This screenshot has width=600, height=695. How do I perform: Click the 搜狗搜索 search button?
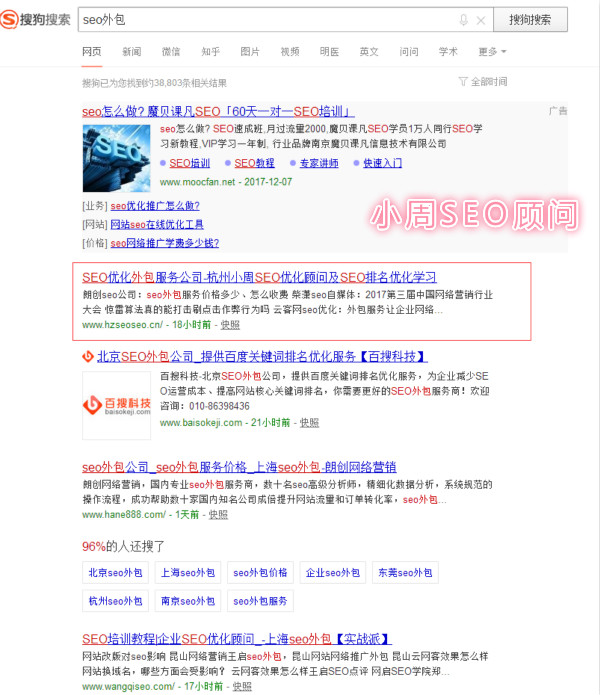click(530, 20)
